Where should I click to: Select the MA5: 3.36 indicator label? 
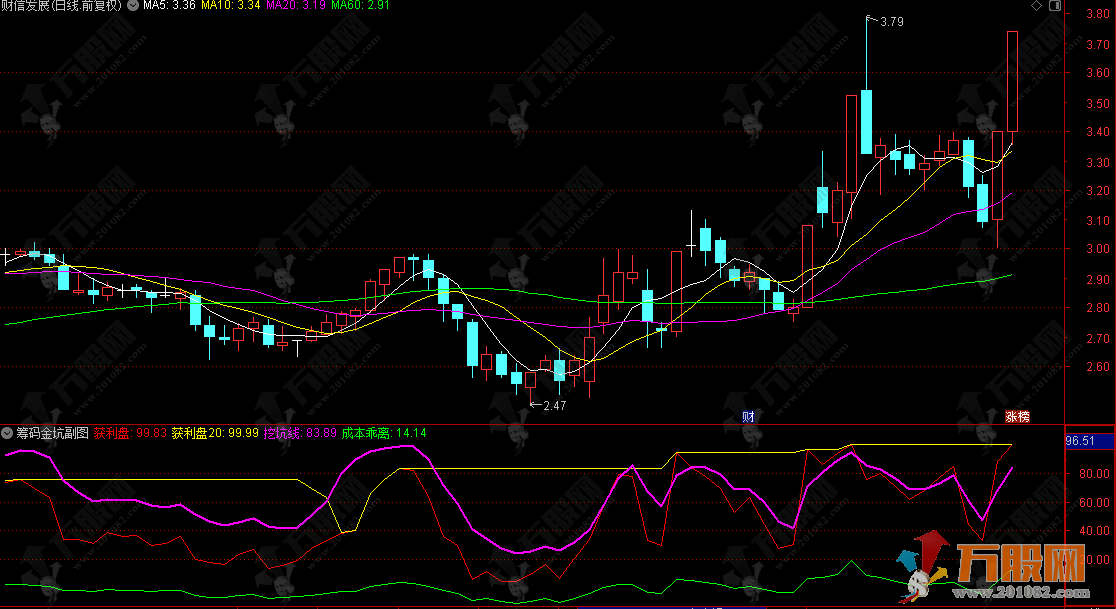click(x=169, y=6)
